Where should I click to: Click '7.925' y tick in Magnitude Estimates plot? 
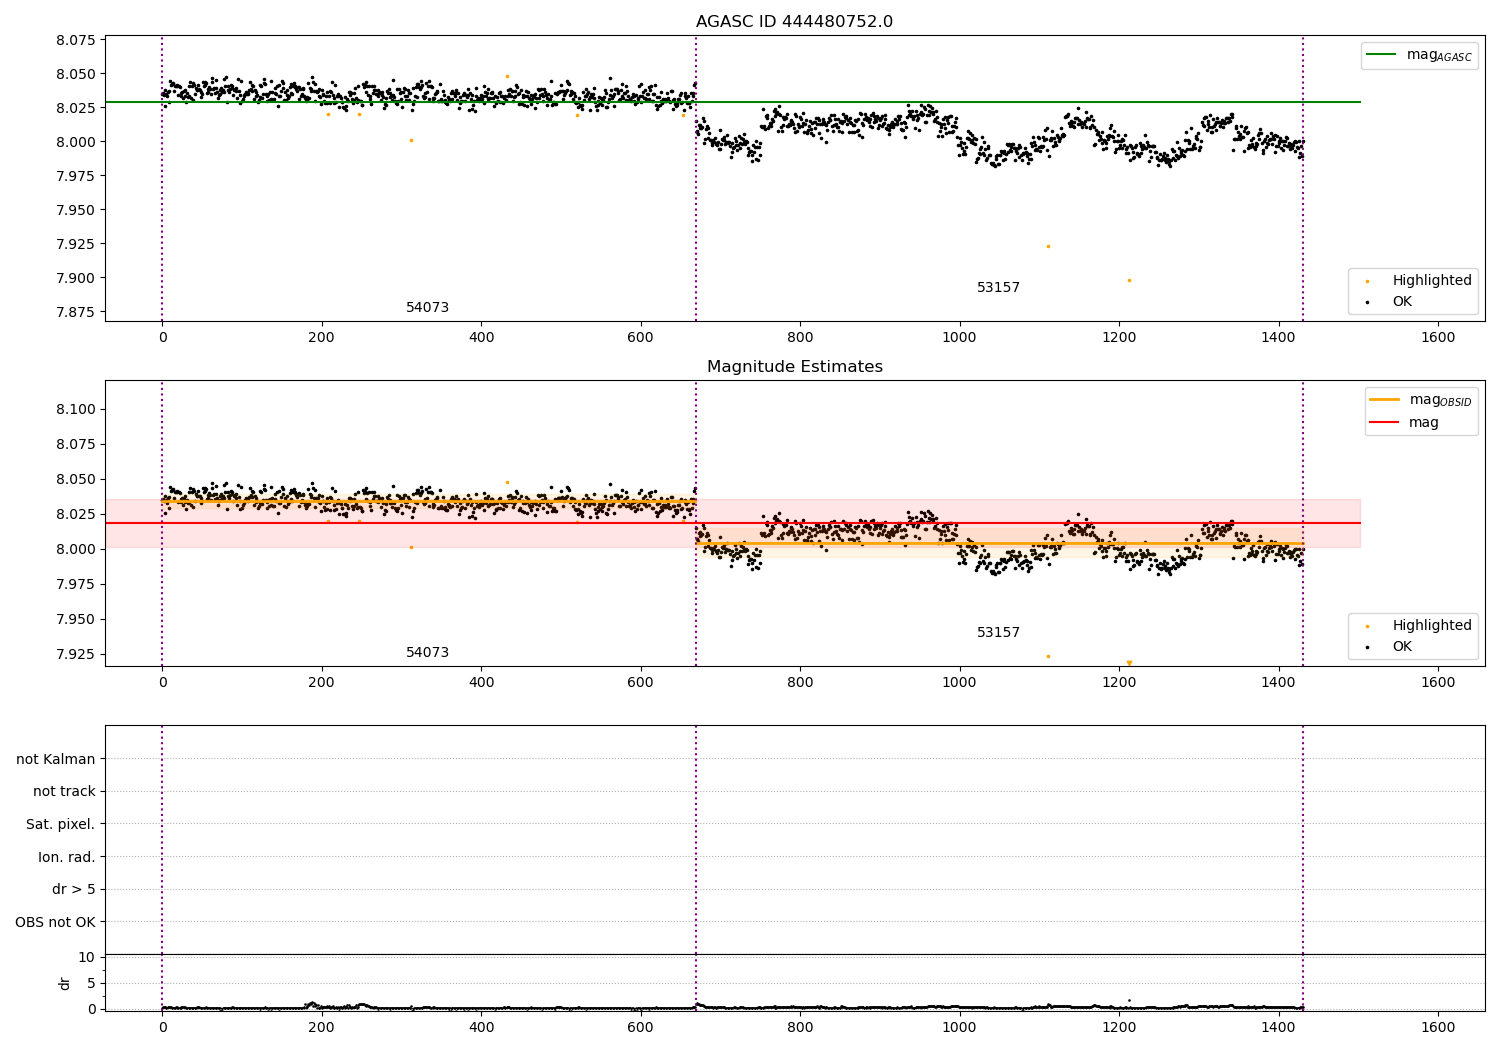(x=76, y=654)
